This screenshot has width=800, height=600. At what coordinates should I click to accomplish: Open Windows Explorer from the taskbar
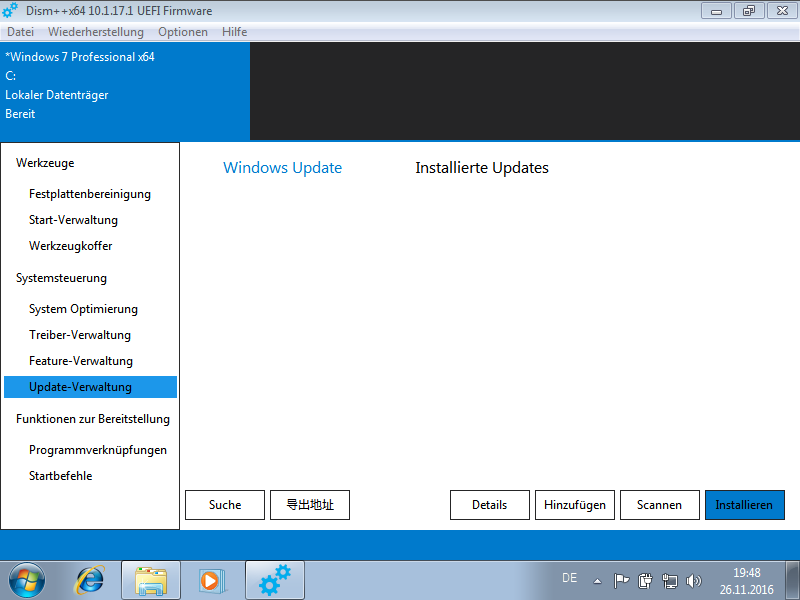click(x=151, y=581)
